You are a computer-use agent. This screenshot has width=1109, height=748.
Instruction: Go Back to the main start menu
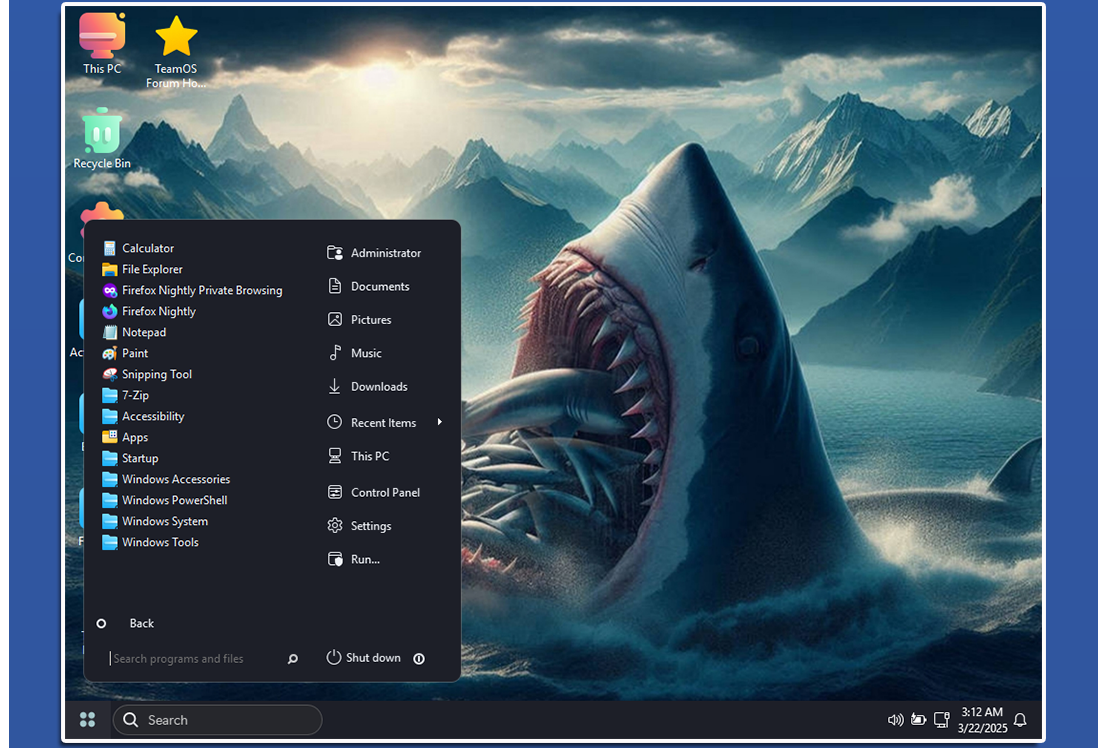[125, 624]
